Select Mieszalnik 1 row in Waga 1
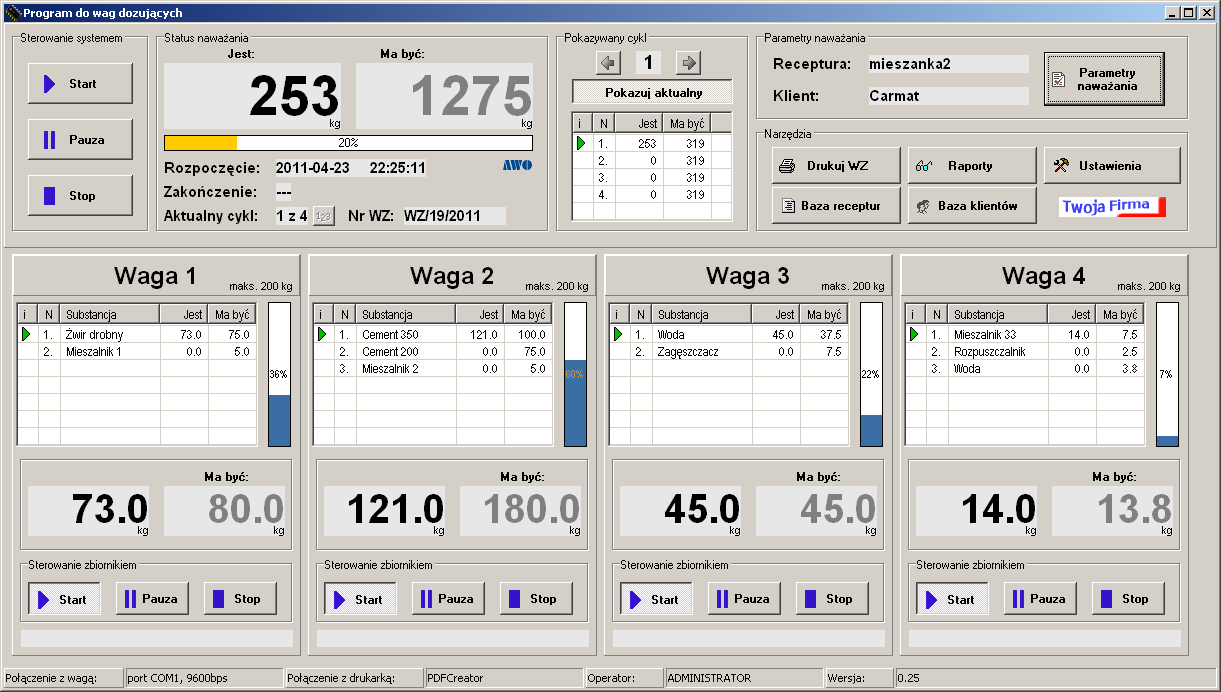This screenshot has height=692, width=1221. (138, 352)
